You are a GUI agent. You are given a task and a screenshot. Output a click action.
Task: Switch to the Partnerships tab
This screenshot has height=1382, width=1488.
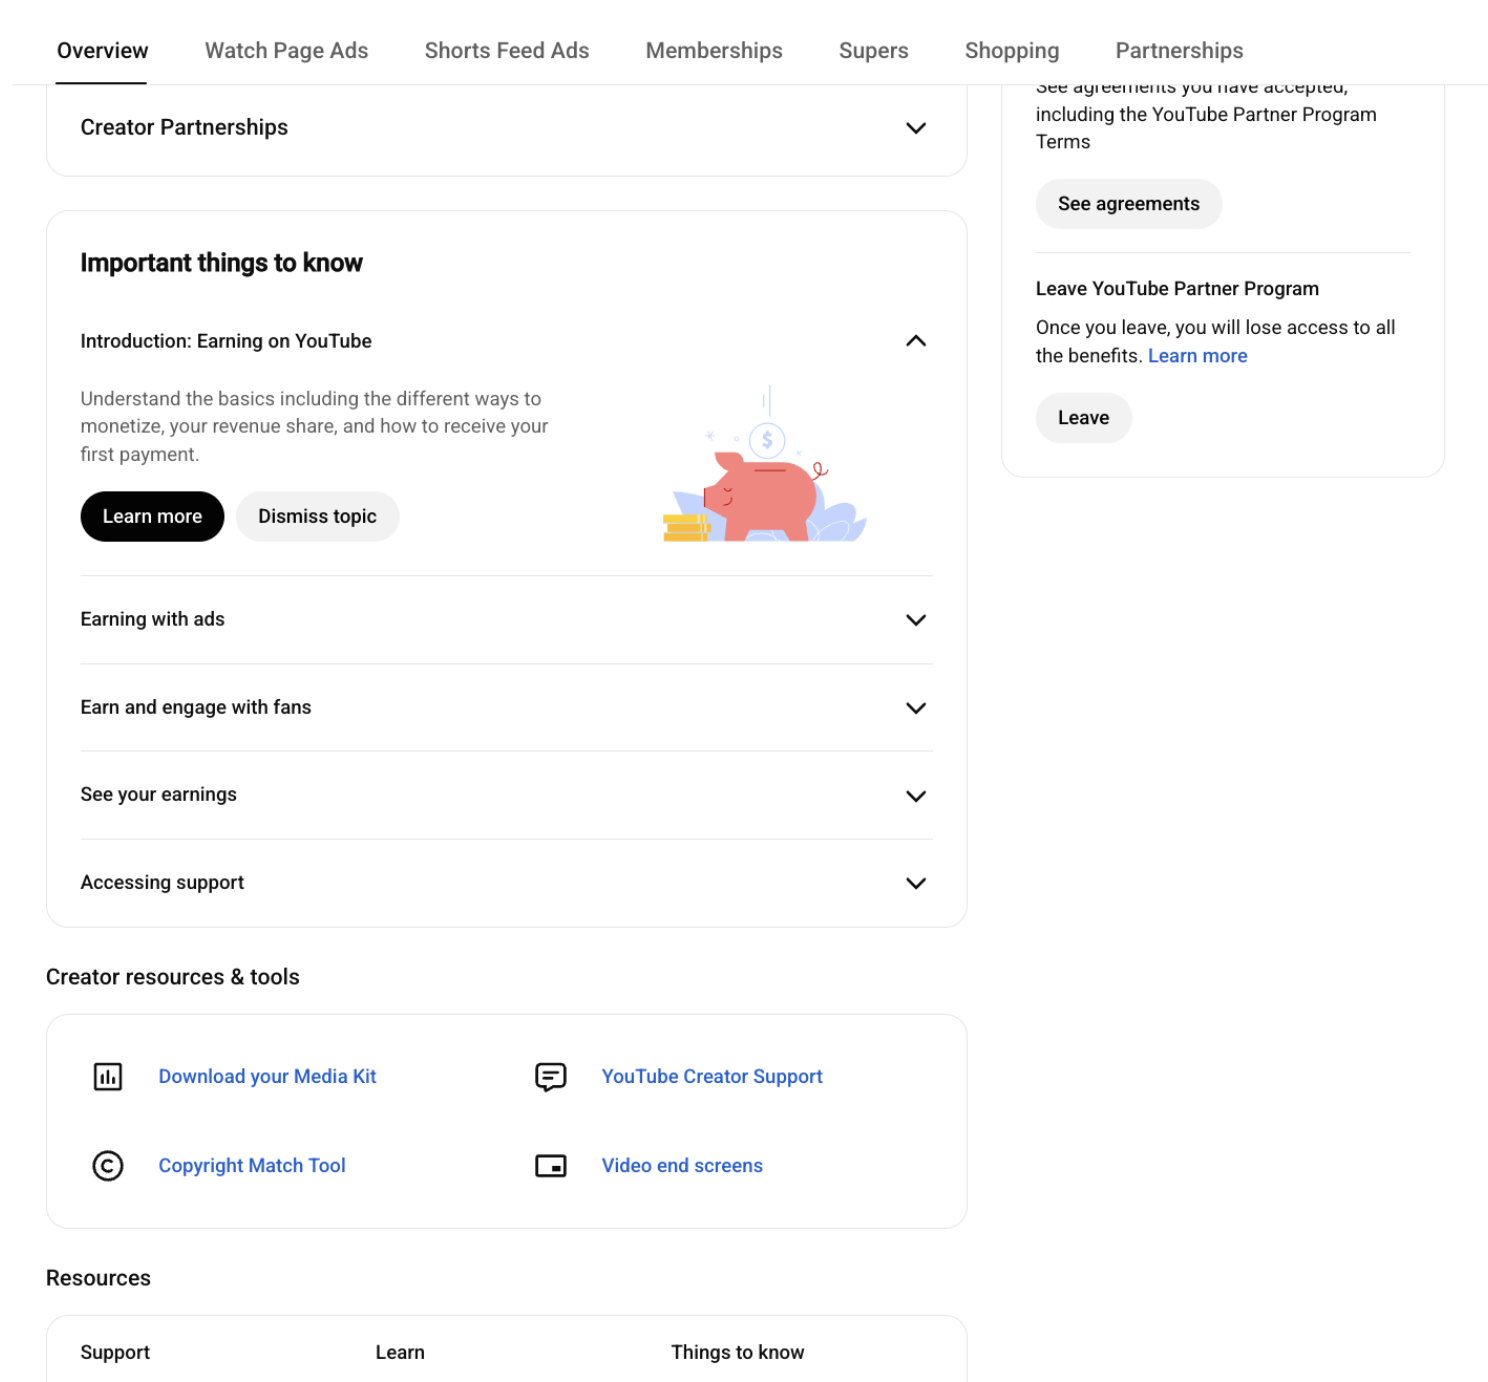click(x=1179, y=50)
